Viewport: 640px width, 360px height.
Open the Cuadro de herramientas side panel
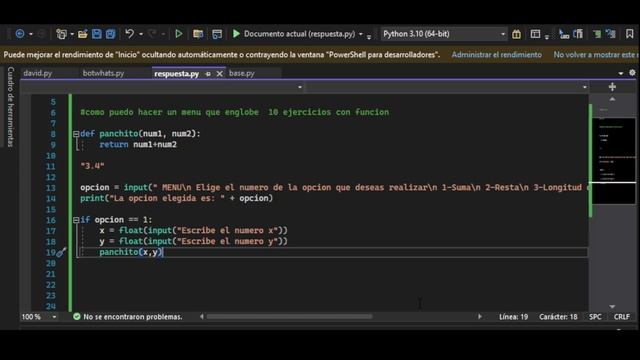(11, 107)
